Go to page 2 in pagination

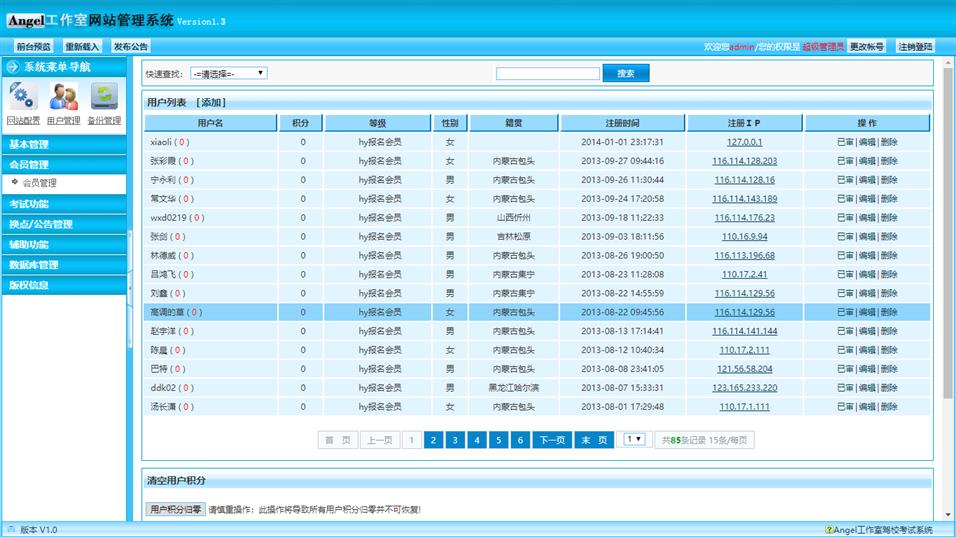tap(433, 440)
